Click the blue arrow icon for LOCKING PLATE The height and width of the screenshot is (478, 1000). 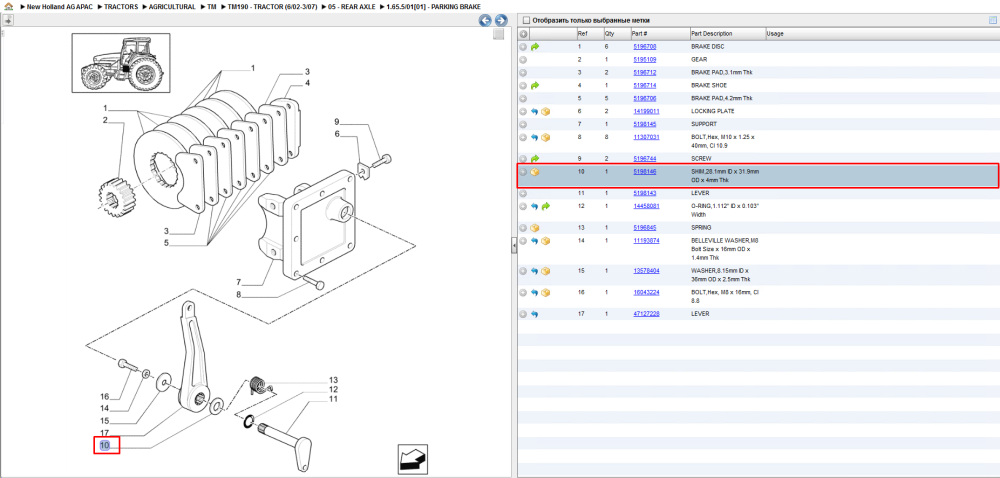coord(534,112)
